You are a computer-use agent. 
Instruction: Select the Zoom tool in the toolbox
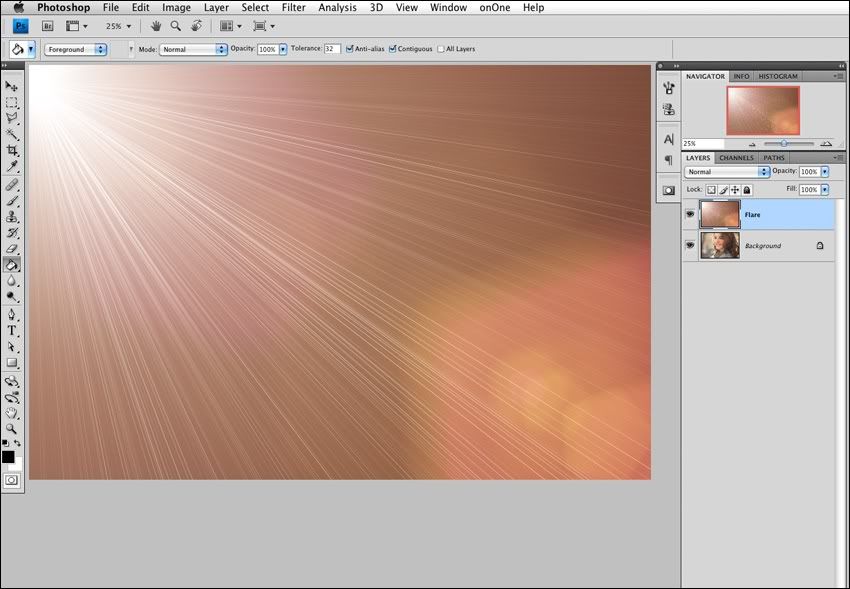coord(11,429)
